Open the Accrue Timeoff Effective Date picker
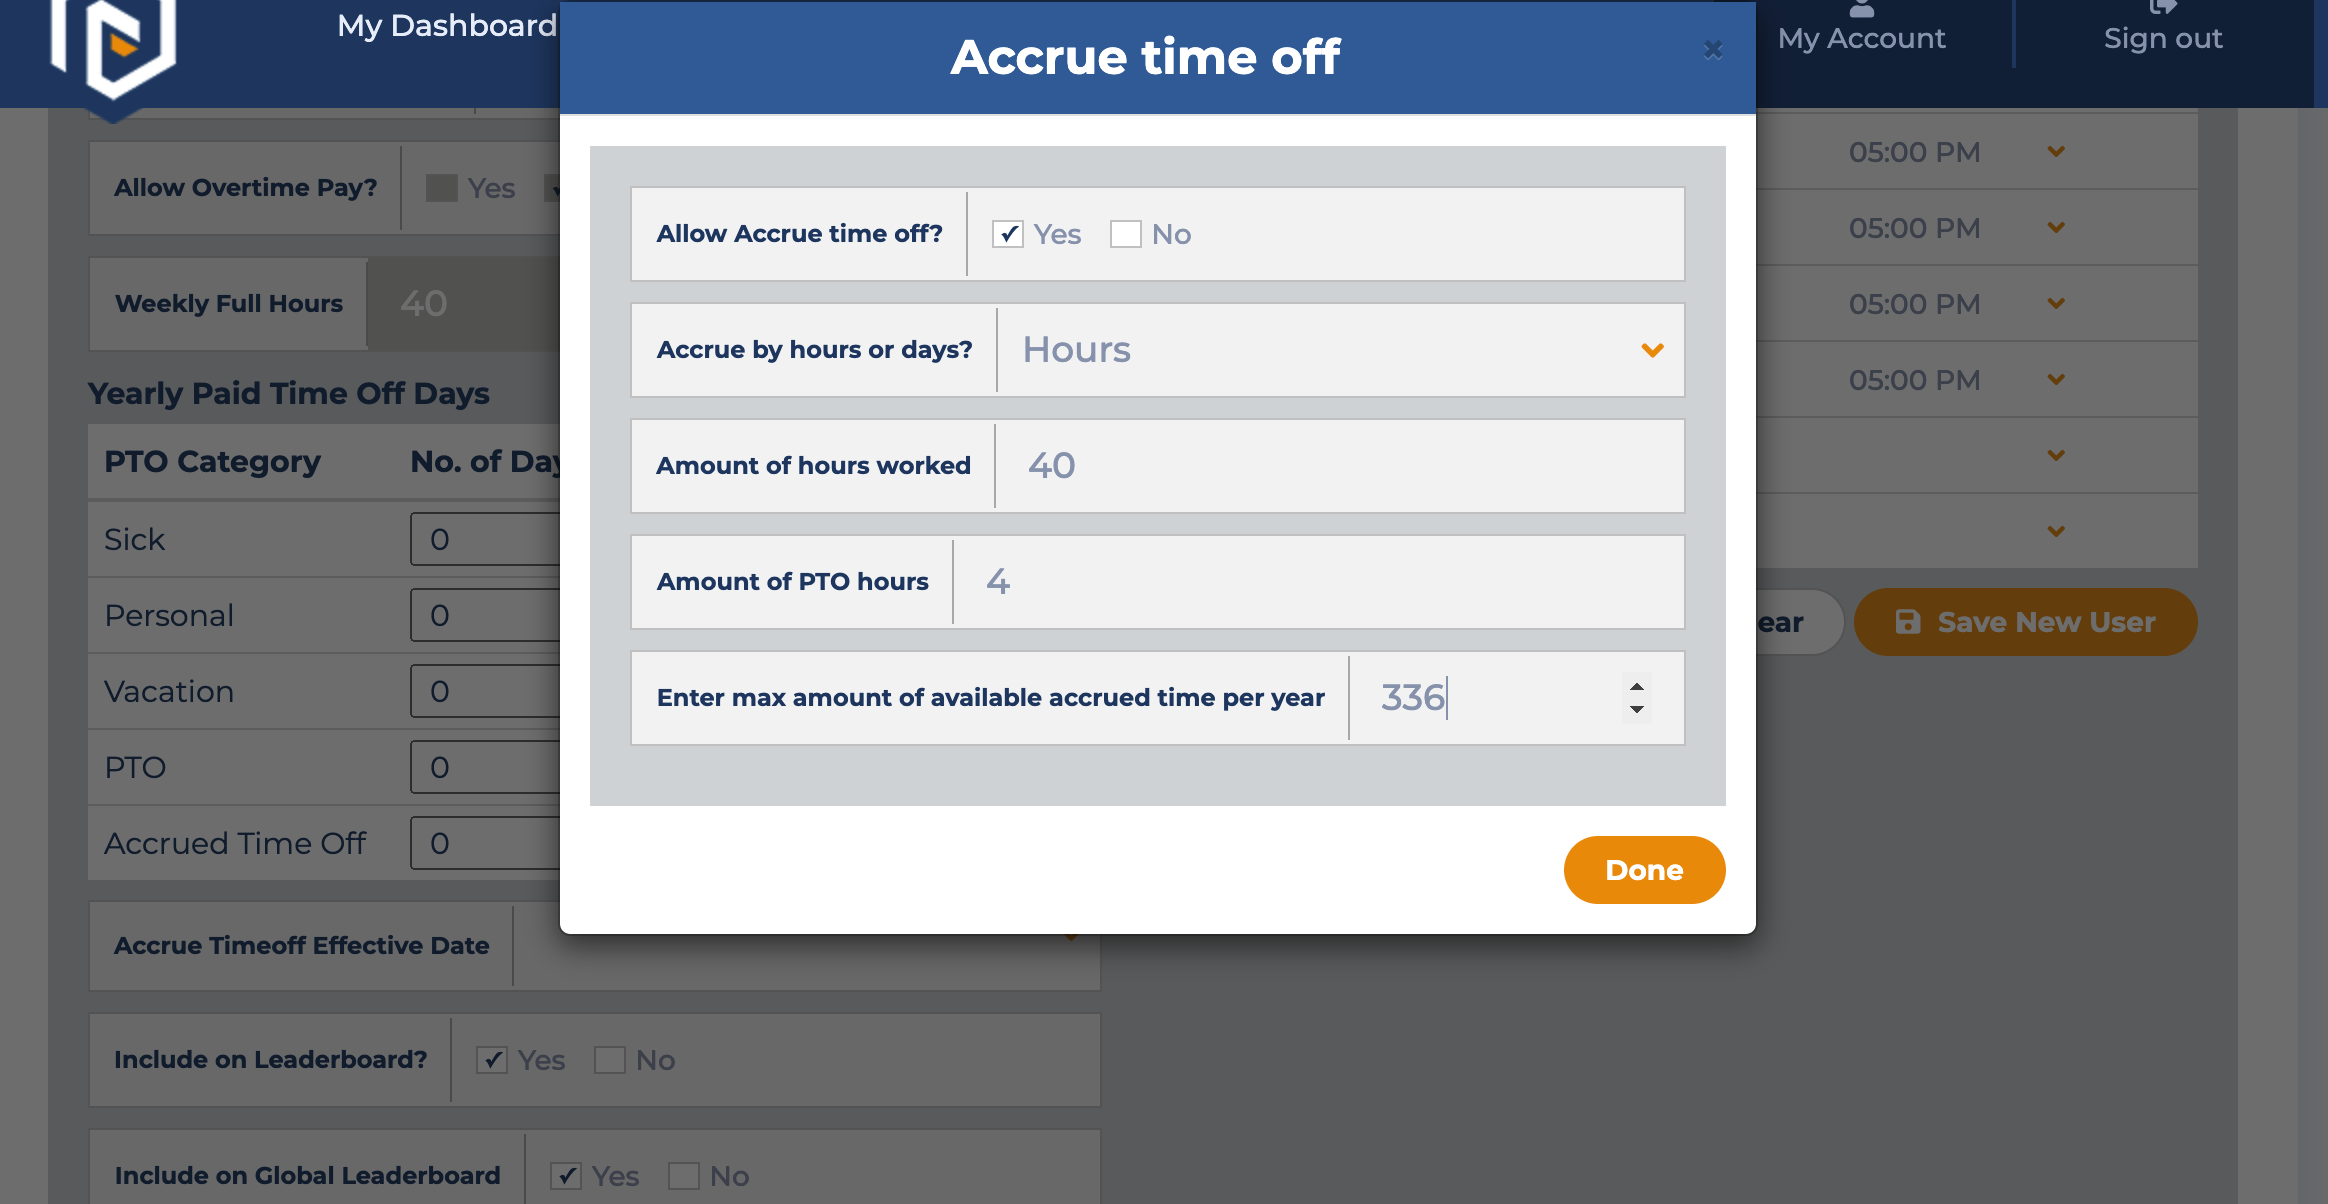2328x1204 pixels. (800, 945)
